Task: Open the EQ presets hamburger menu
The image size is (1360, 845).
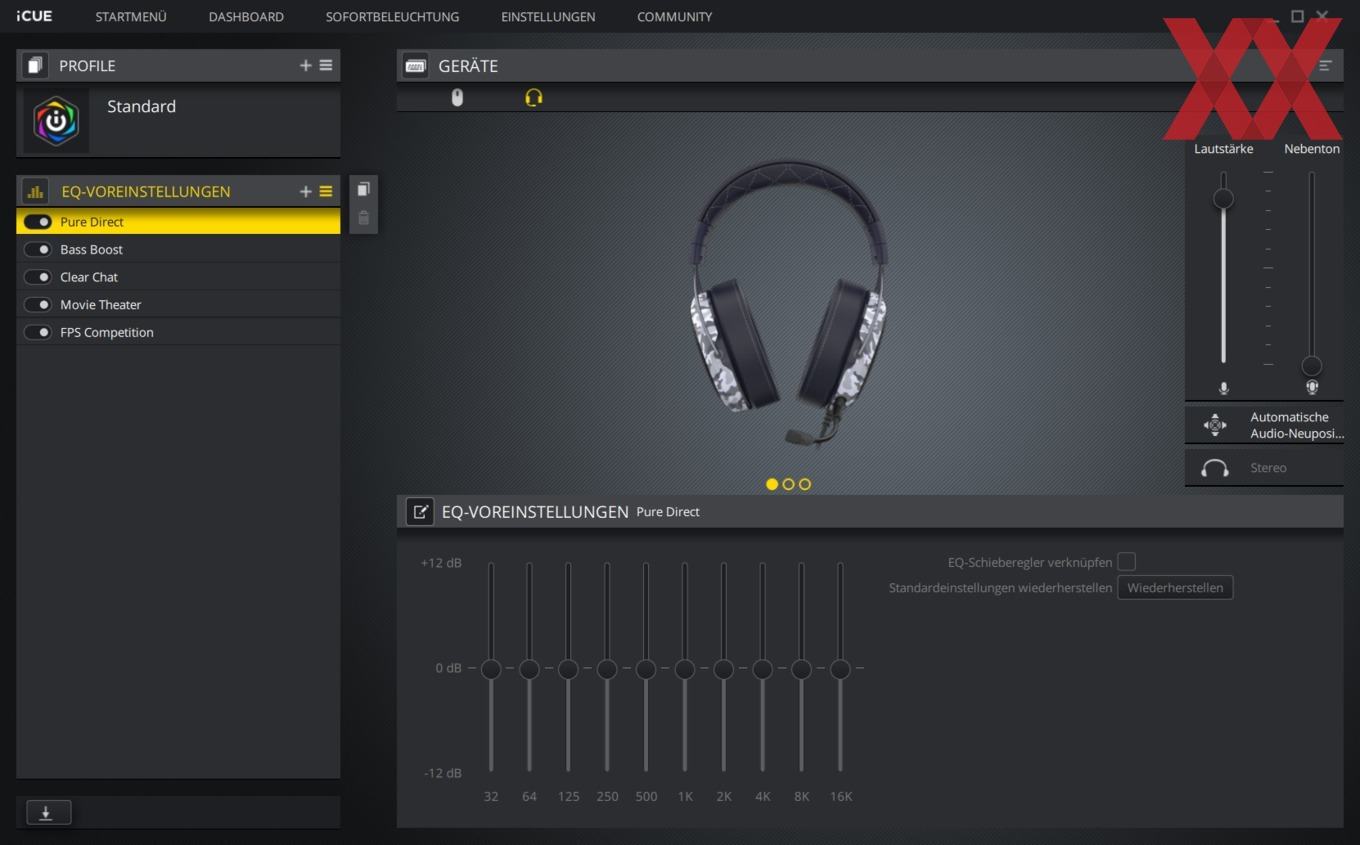Action: click(x=326, y=192)
